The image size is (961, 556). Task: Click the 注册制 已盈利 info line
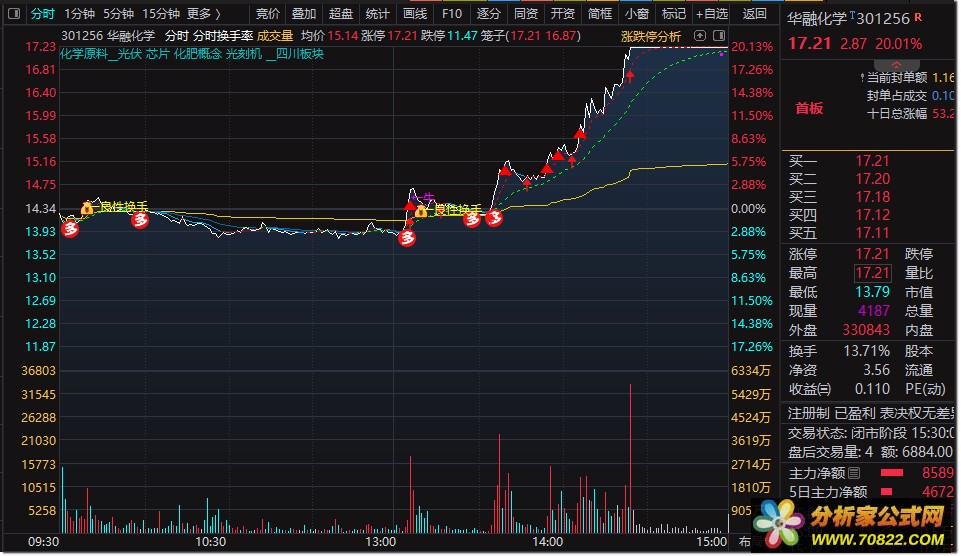click(870, 413)
